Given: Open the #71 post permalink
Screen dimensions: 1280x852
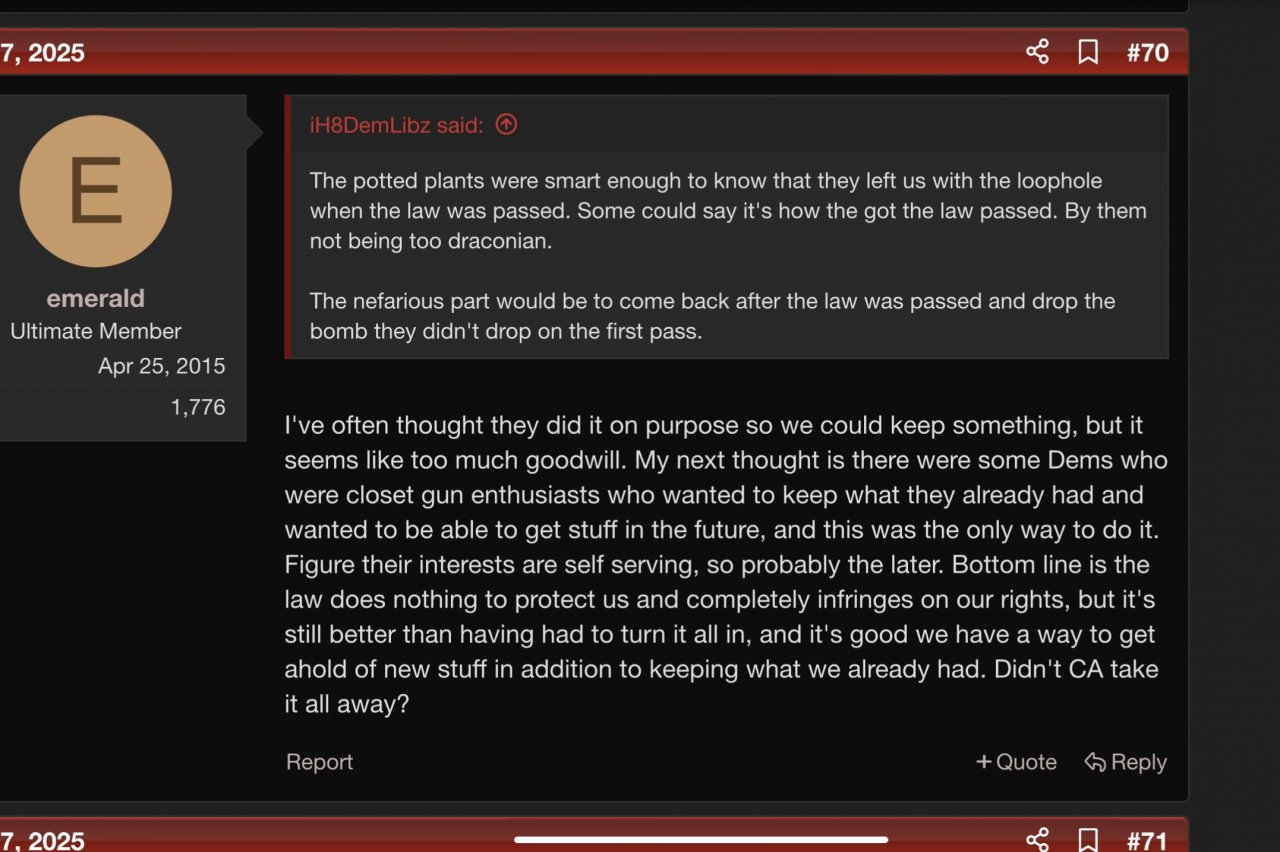Looking at the screenshot, I should pyautogui.click(x=1147, y=840).
